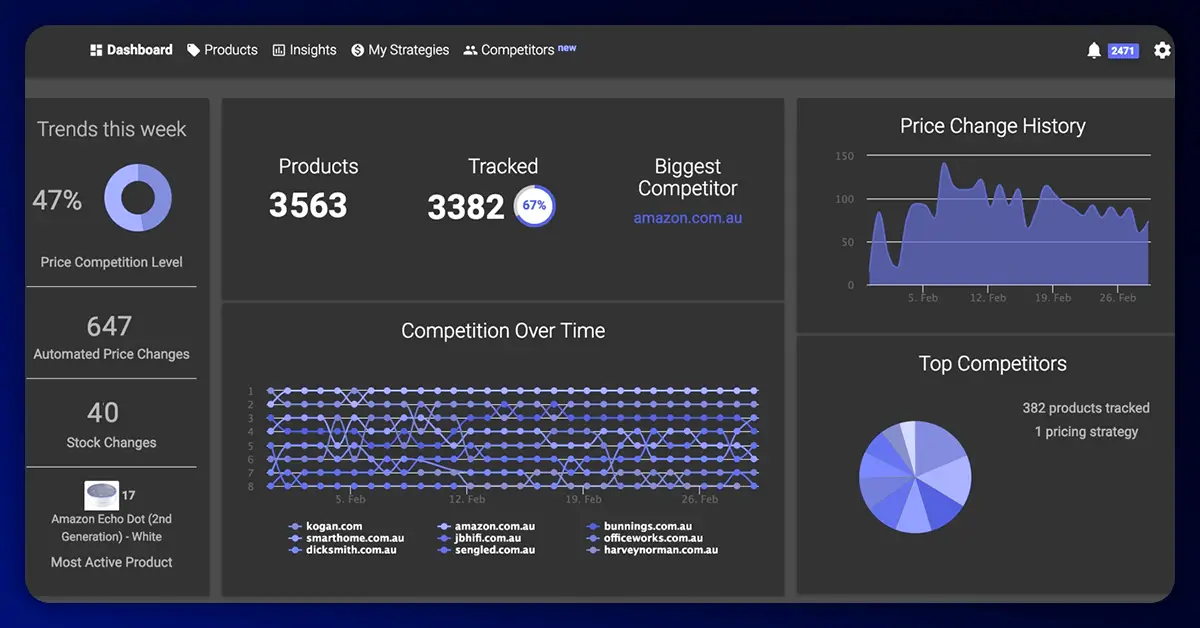Click the 'Biggest Competitor' label
Image resolution: width=1200 pixels, height=628 pixels.
pos(688,177)
